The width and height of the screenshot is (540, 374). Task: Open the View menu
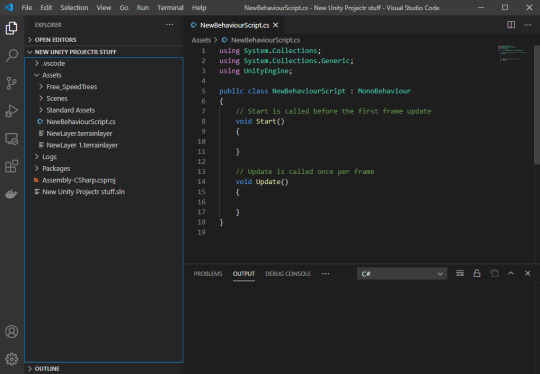(x=104, y=8)
